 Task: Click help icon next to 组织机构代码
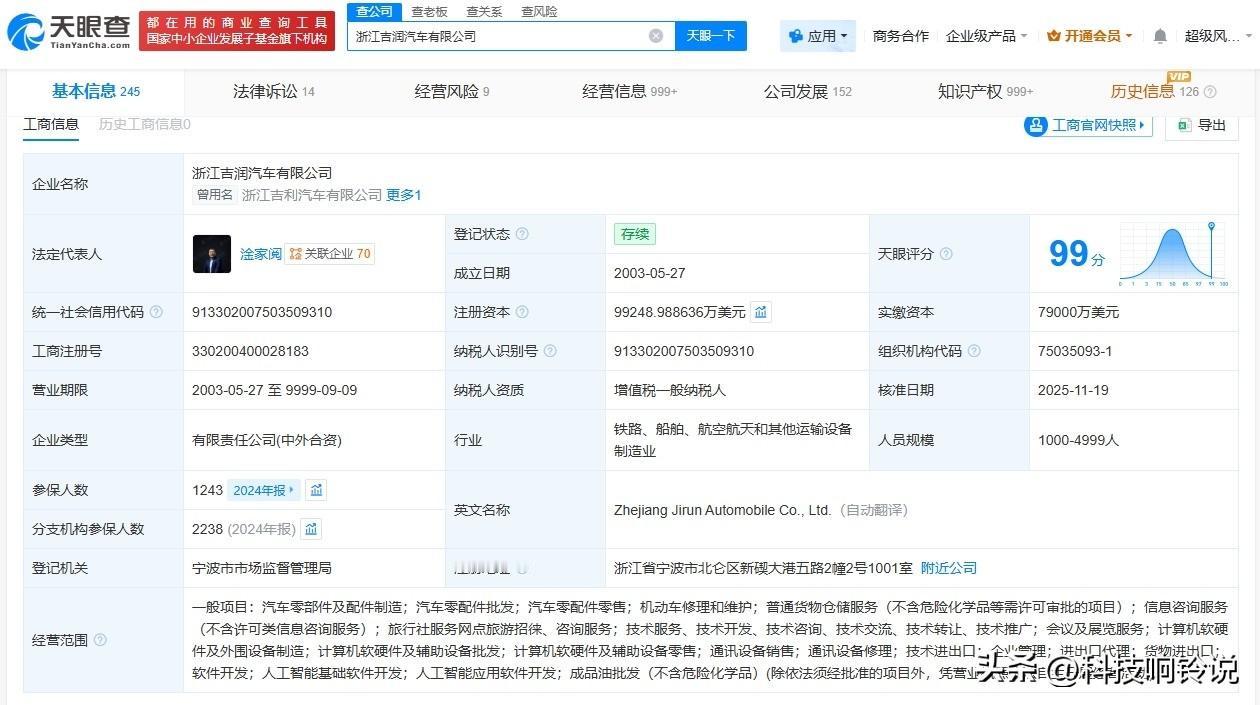click(x=974, y=351)
